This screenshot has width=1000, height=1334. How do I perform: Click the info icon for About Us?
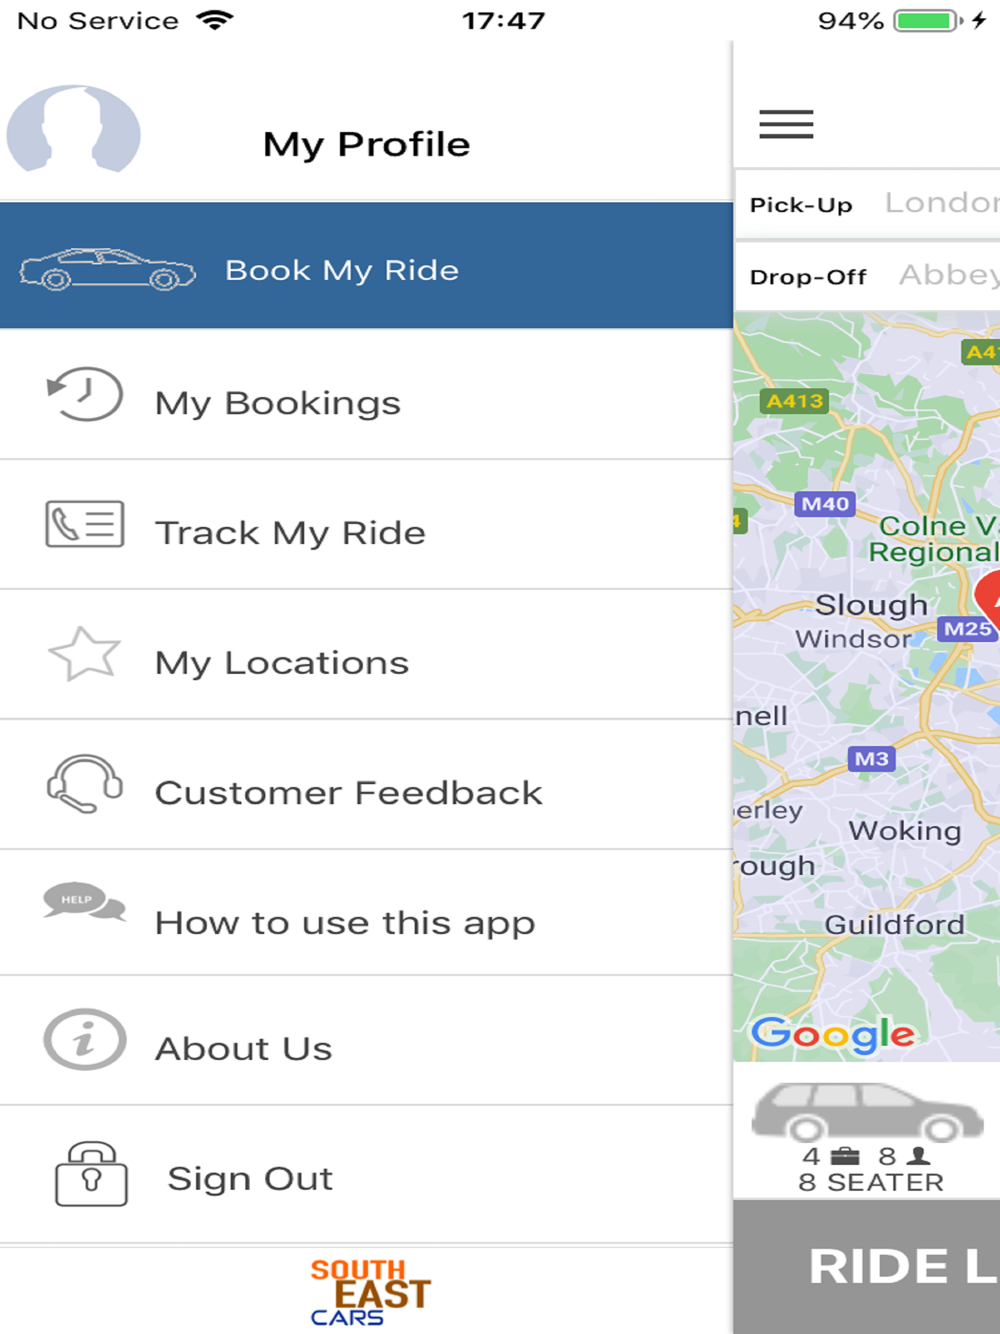pyautogui.click(x=85, y=1039)
